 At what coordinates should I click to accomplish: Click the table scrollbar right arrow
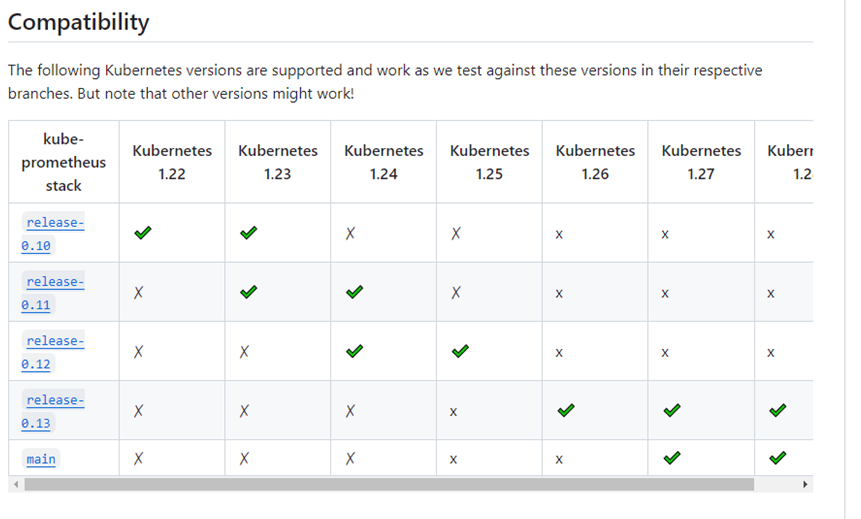pos(805,484)
